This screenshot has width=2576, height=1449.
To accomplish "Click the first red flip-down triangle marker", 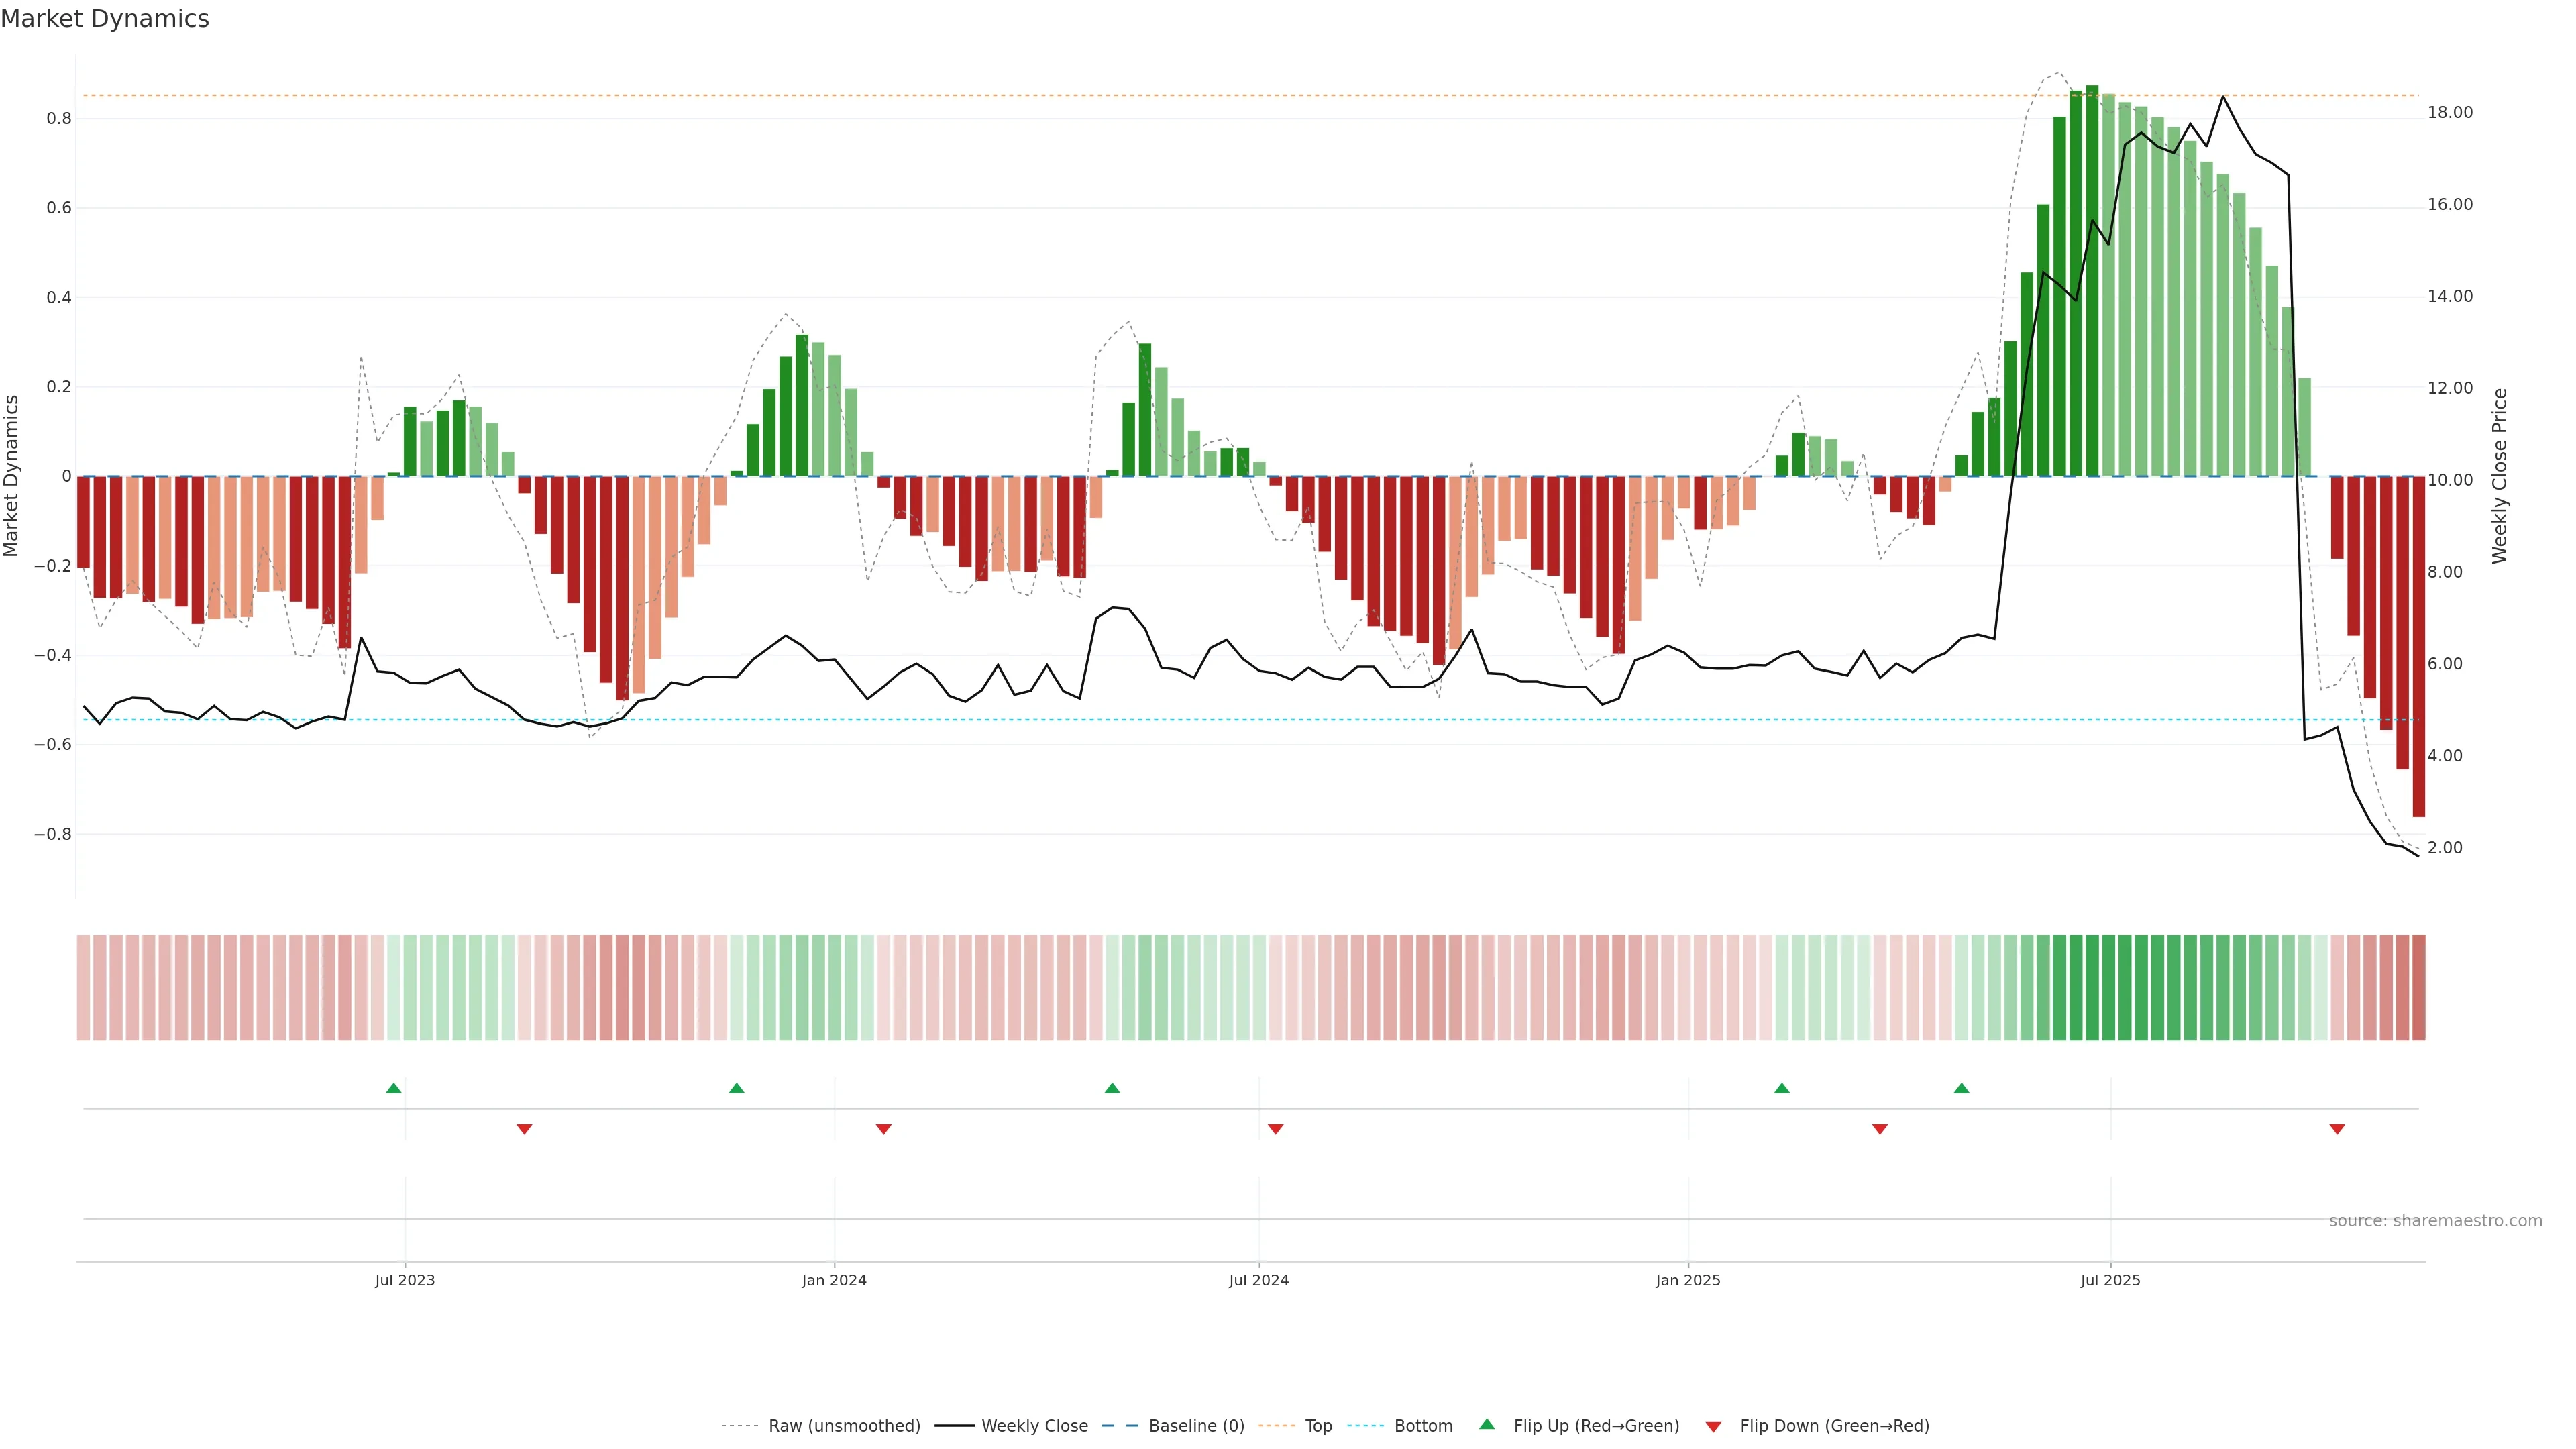I will click(x=524, y=1129).
